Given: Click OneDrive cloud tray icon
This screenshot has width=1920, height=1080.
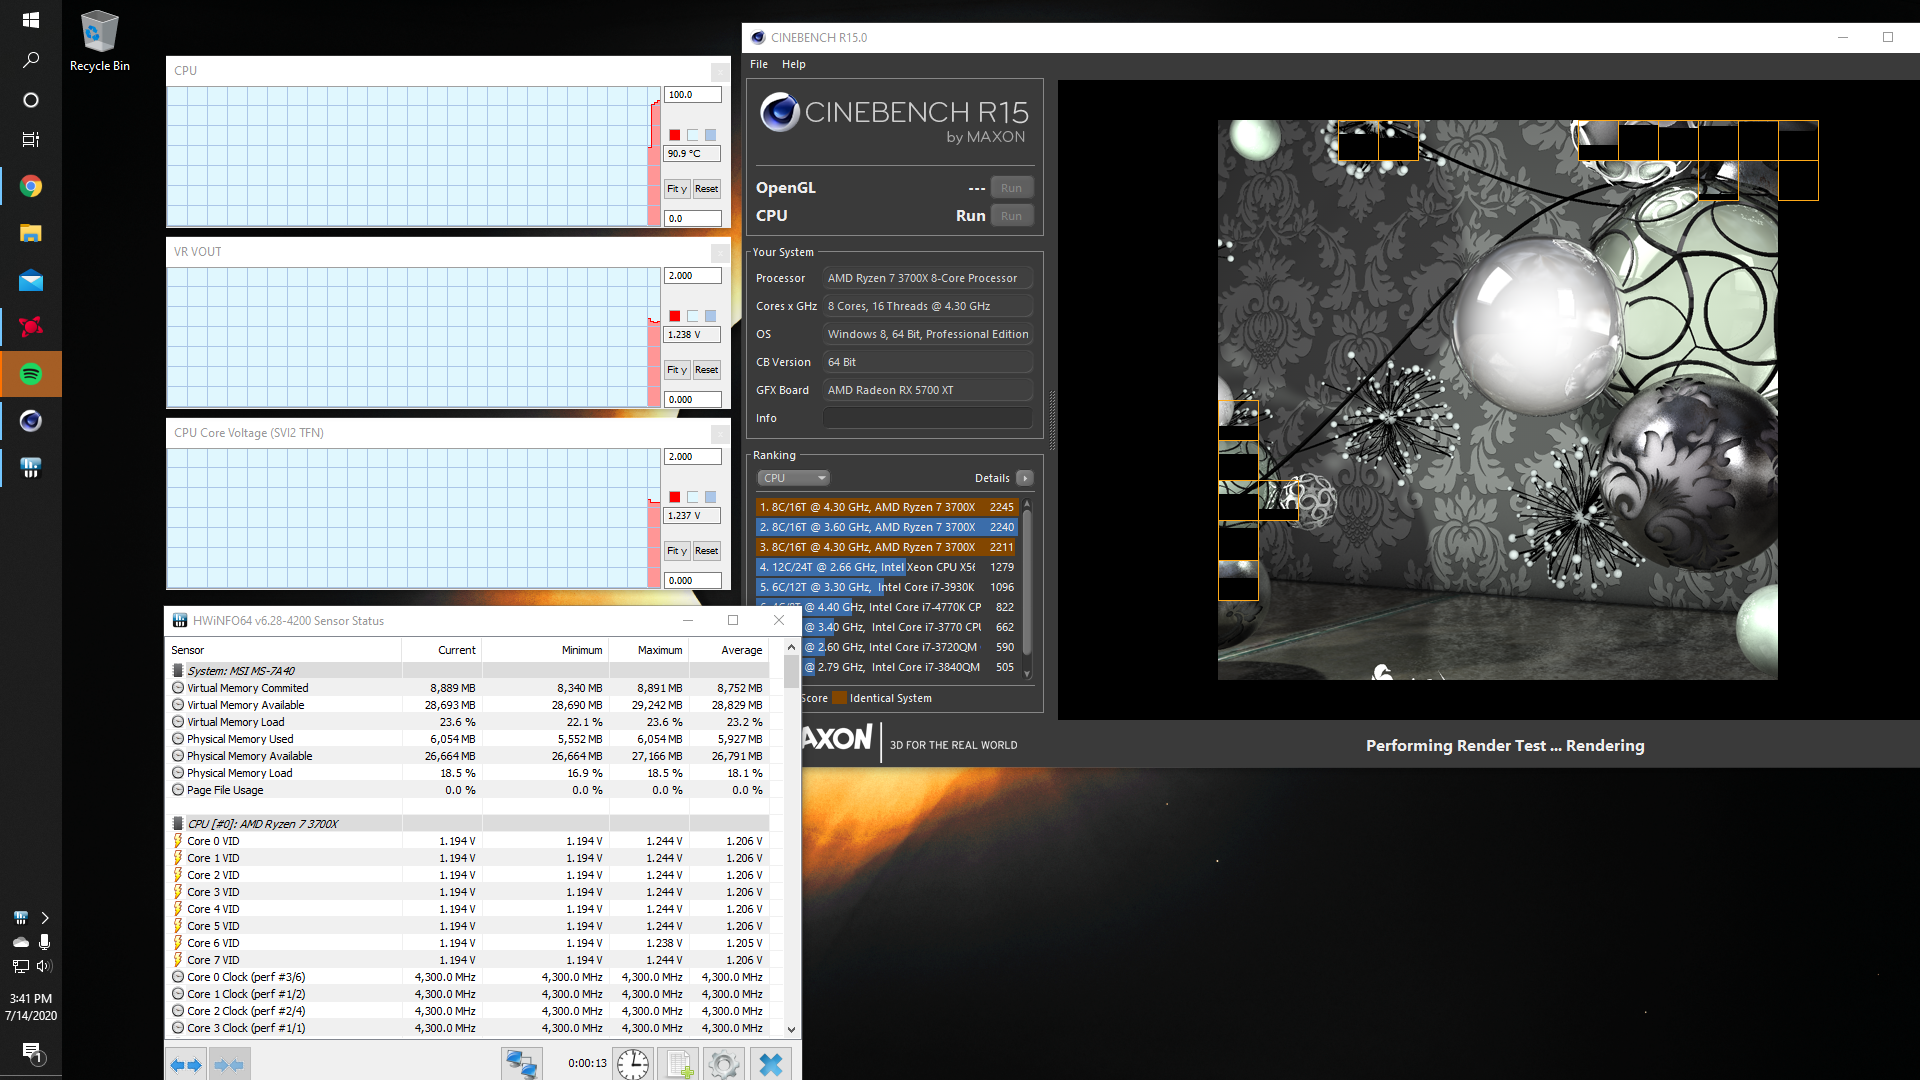Looking at the screenshot, I should [x=20, y=942].
